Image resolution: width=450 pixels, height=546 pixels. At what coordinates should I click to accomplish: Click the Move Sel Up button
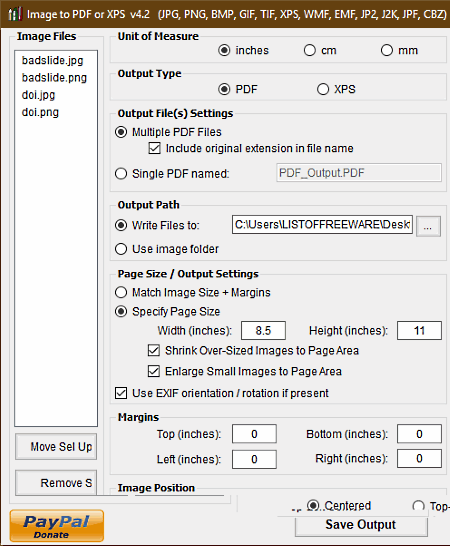tap(56, 447)
